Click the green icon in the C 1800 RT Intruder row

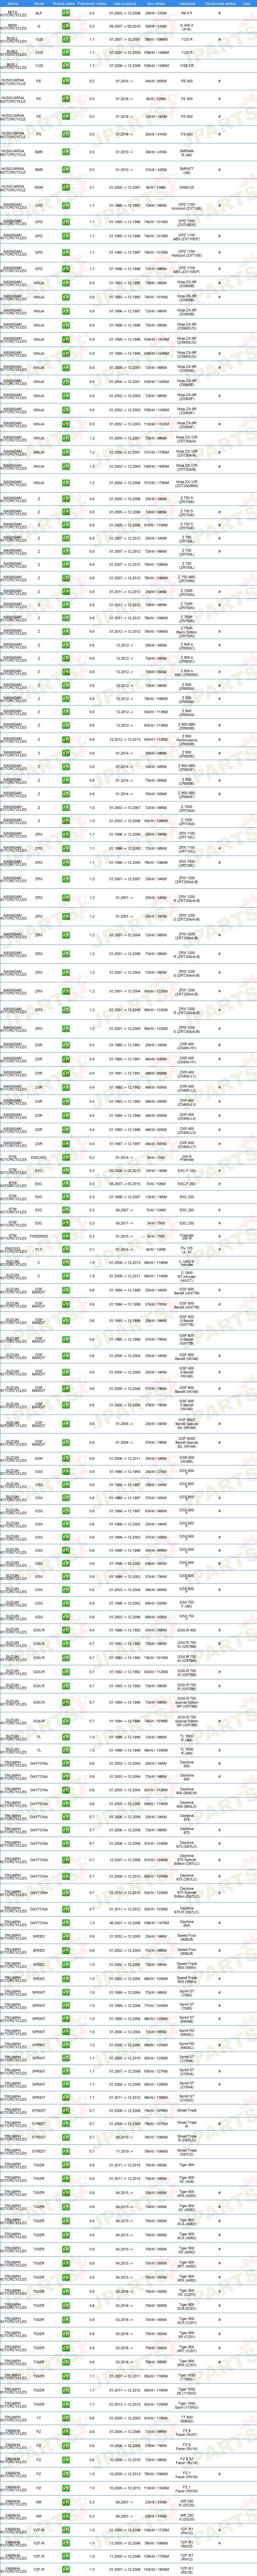click(66, 1276)
